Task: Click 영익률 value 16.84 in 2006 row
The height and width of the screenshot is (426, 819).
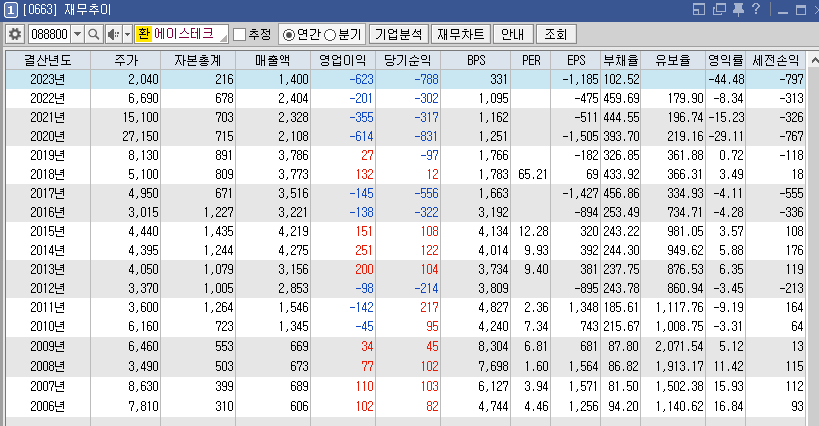Action: click(728, 406)
